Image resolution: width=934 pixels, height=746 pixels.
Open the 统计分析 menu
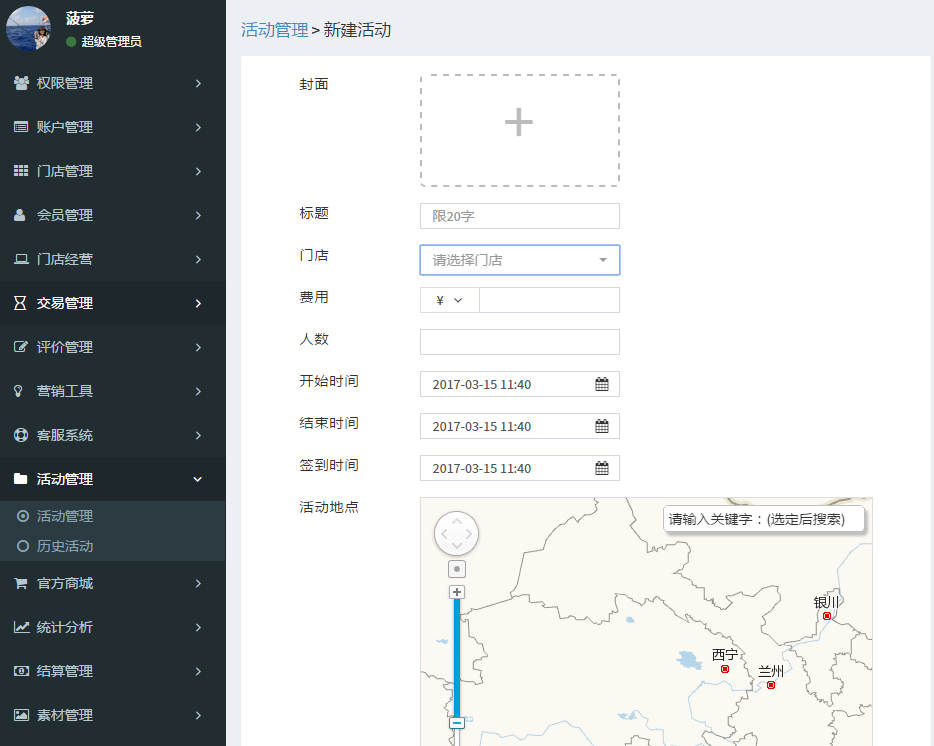point(113,627)
